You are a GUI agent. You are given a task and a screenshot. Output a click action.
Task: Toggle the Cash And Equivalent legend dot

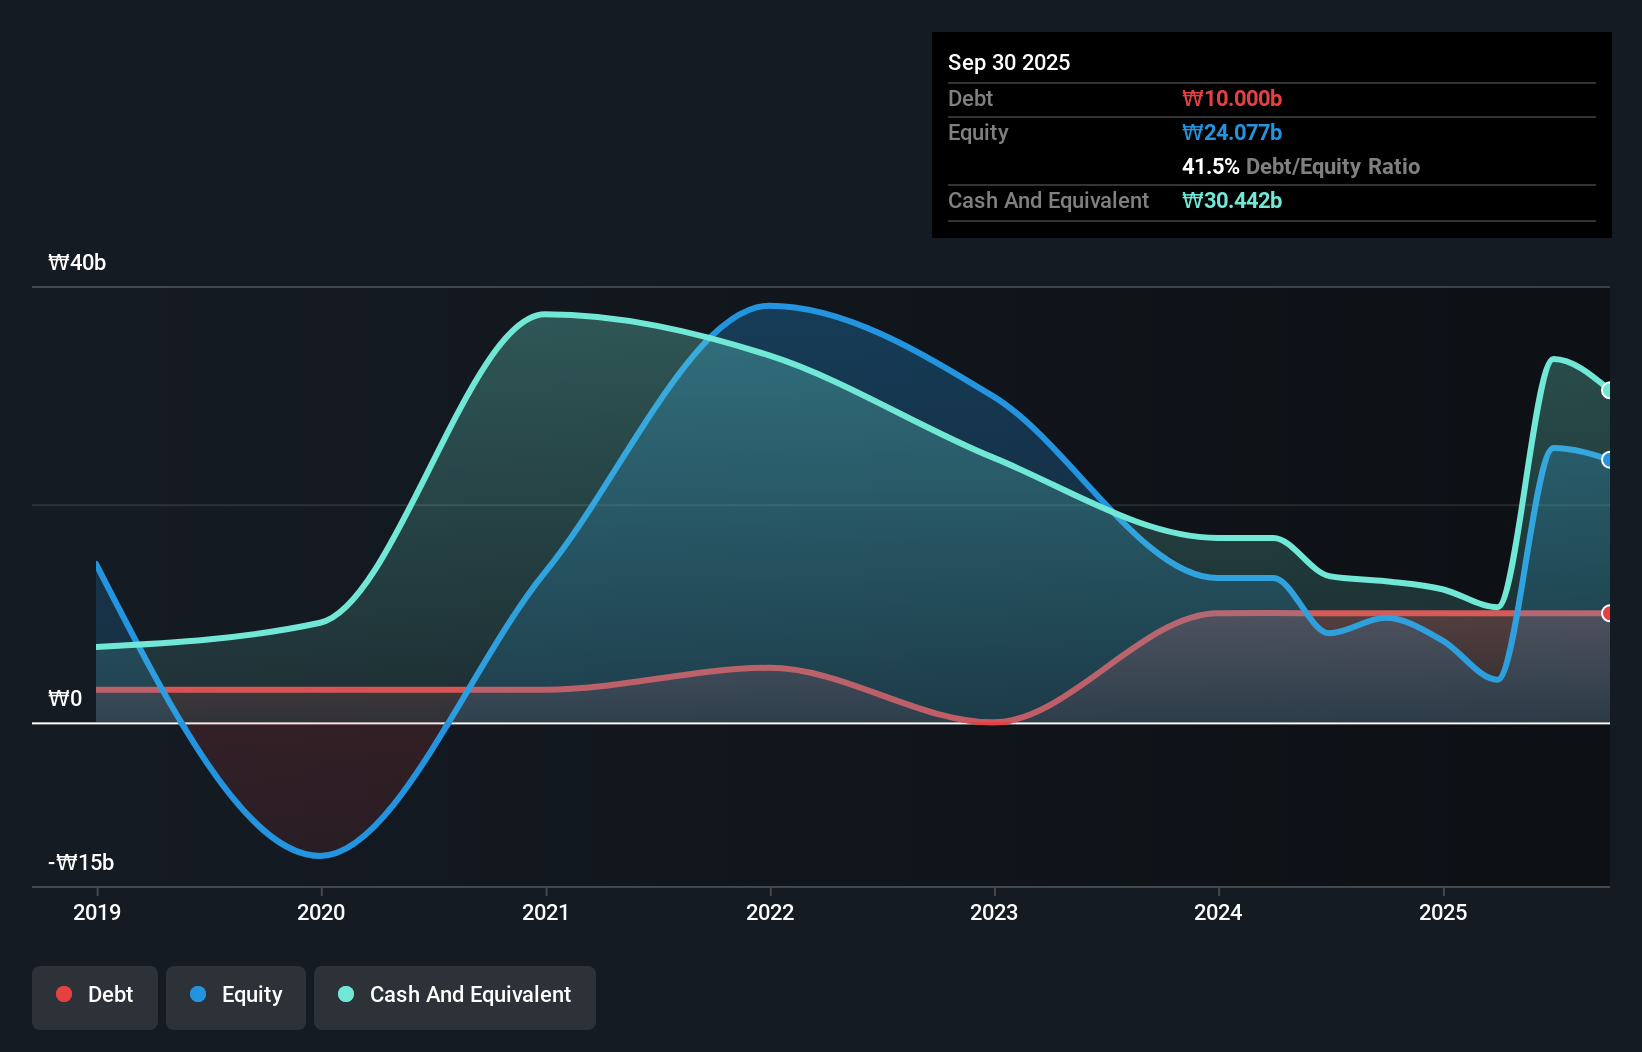coord(344,994)
